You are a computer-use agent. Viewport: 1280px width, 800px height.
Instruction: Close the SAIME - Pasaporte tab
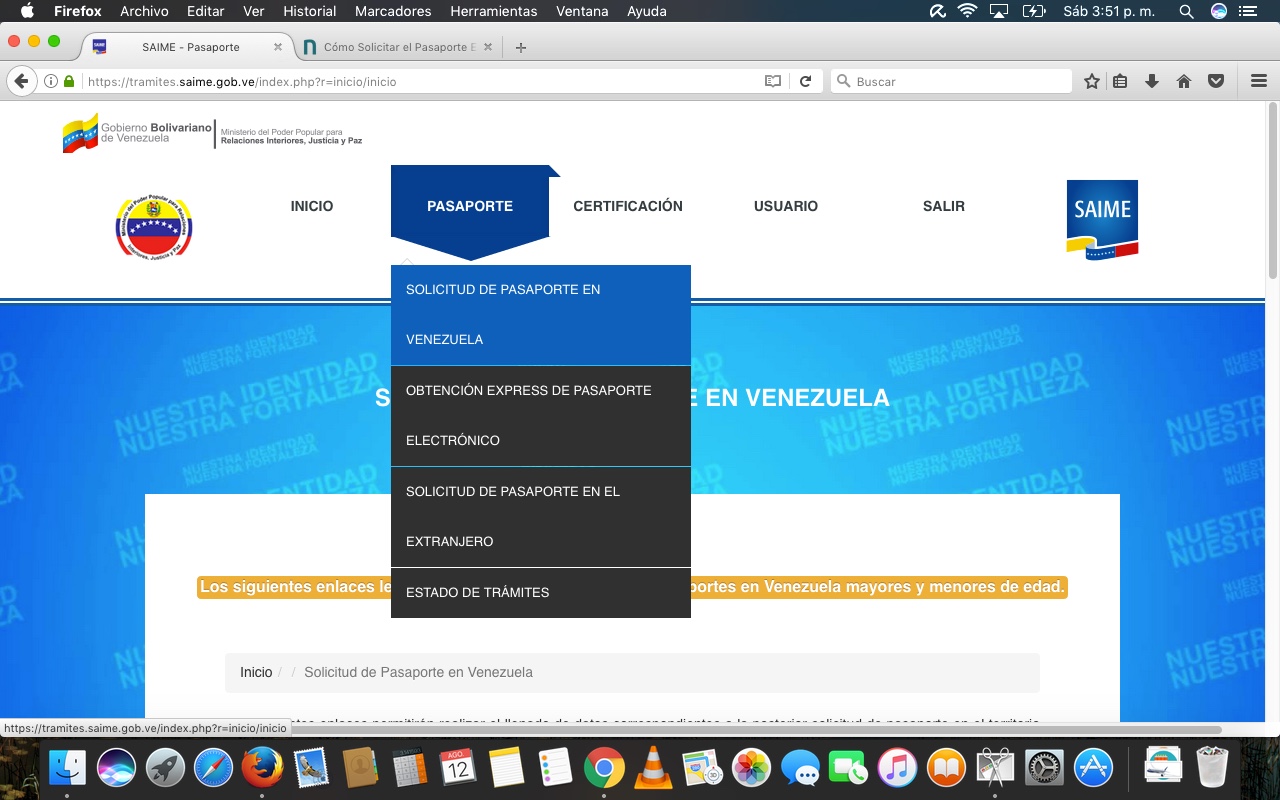pos(278,47)
